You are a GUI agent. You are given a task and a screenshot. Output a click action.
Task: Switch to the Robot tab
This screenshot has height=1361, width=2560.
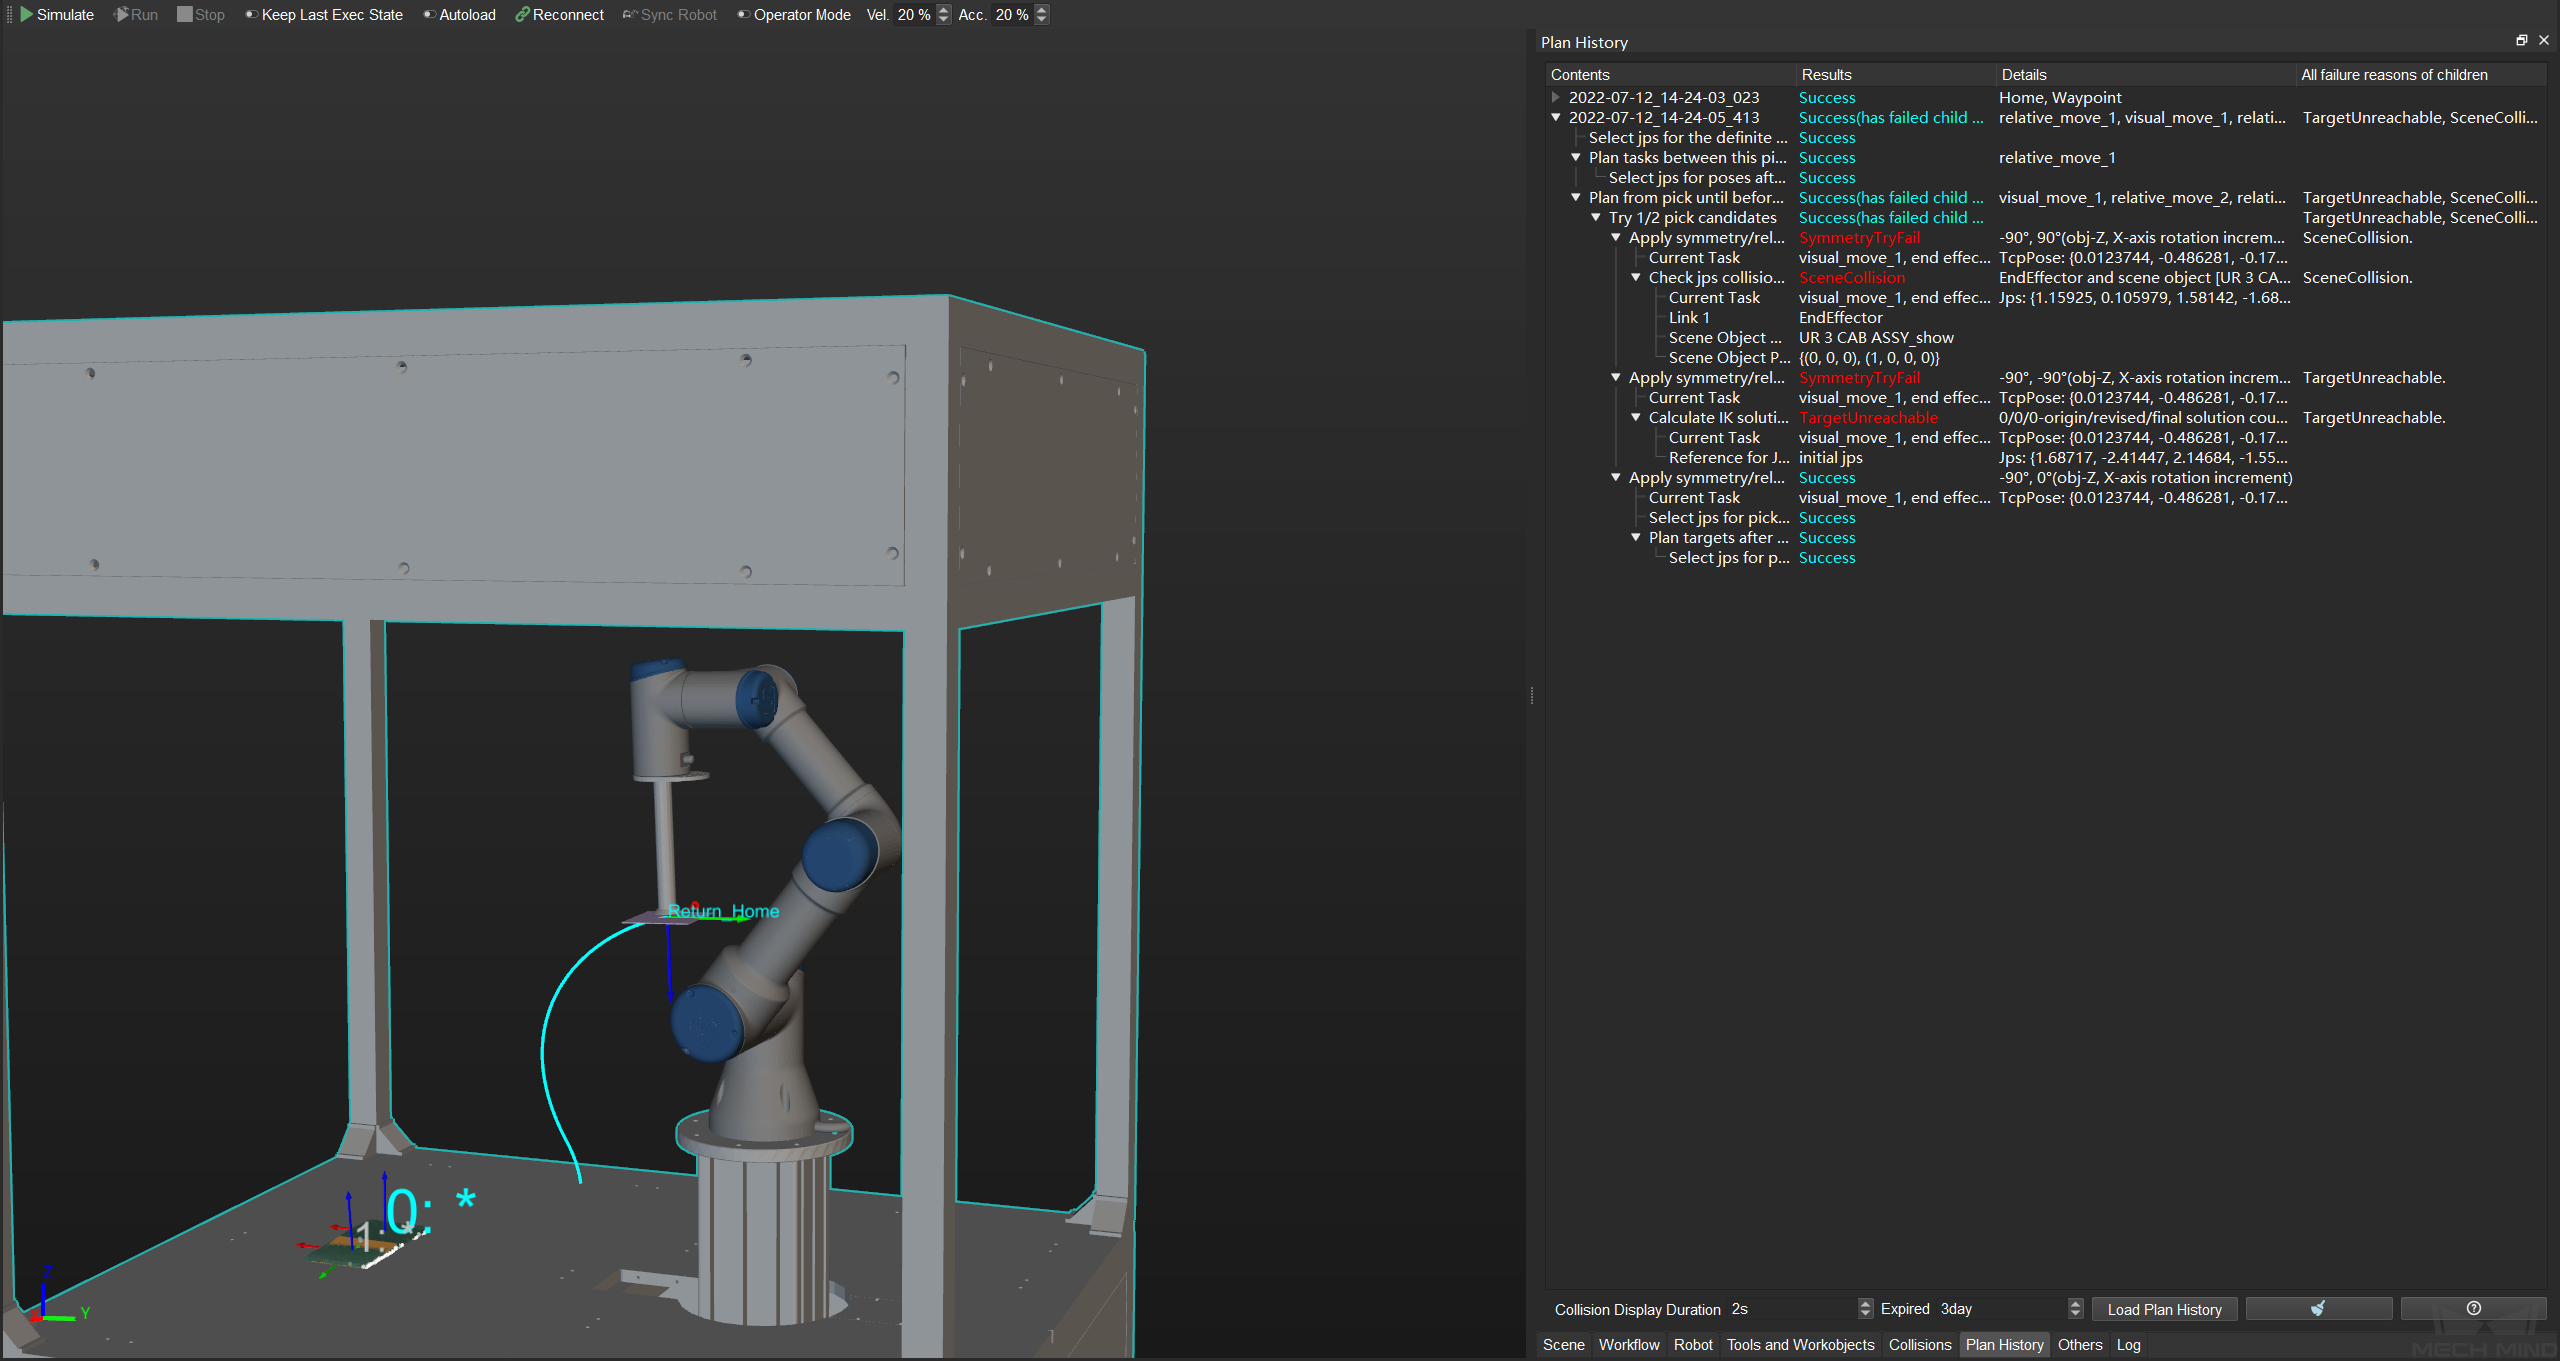click(1693, 1345)
